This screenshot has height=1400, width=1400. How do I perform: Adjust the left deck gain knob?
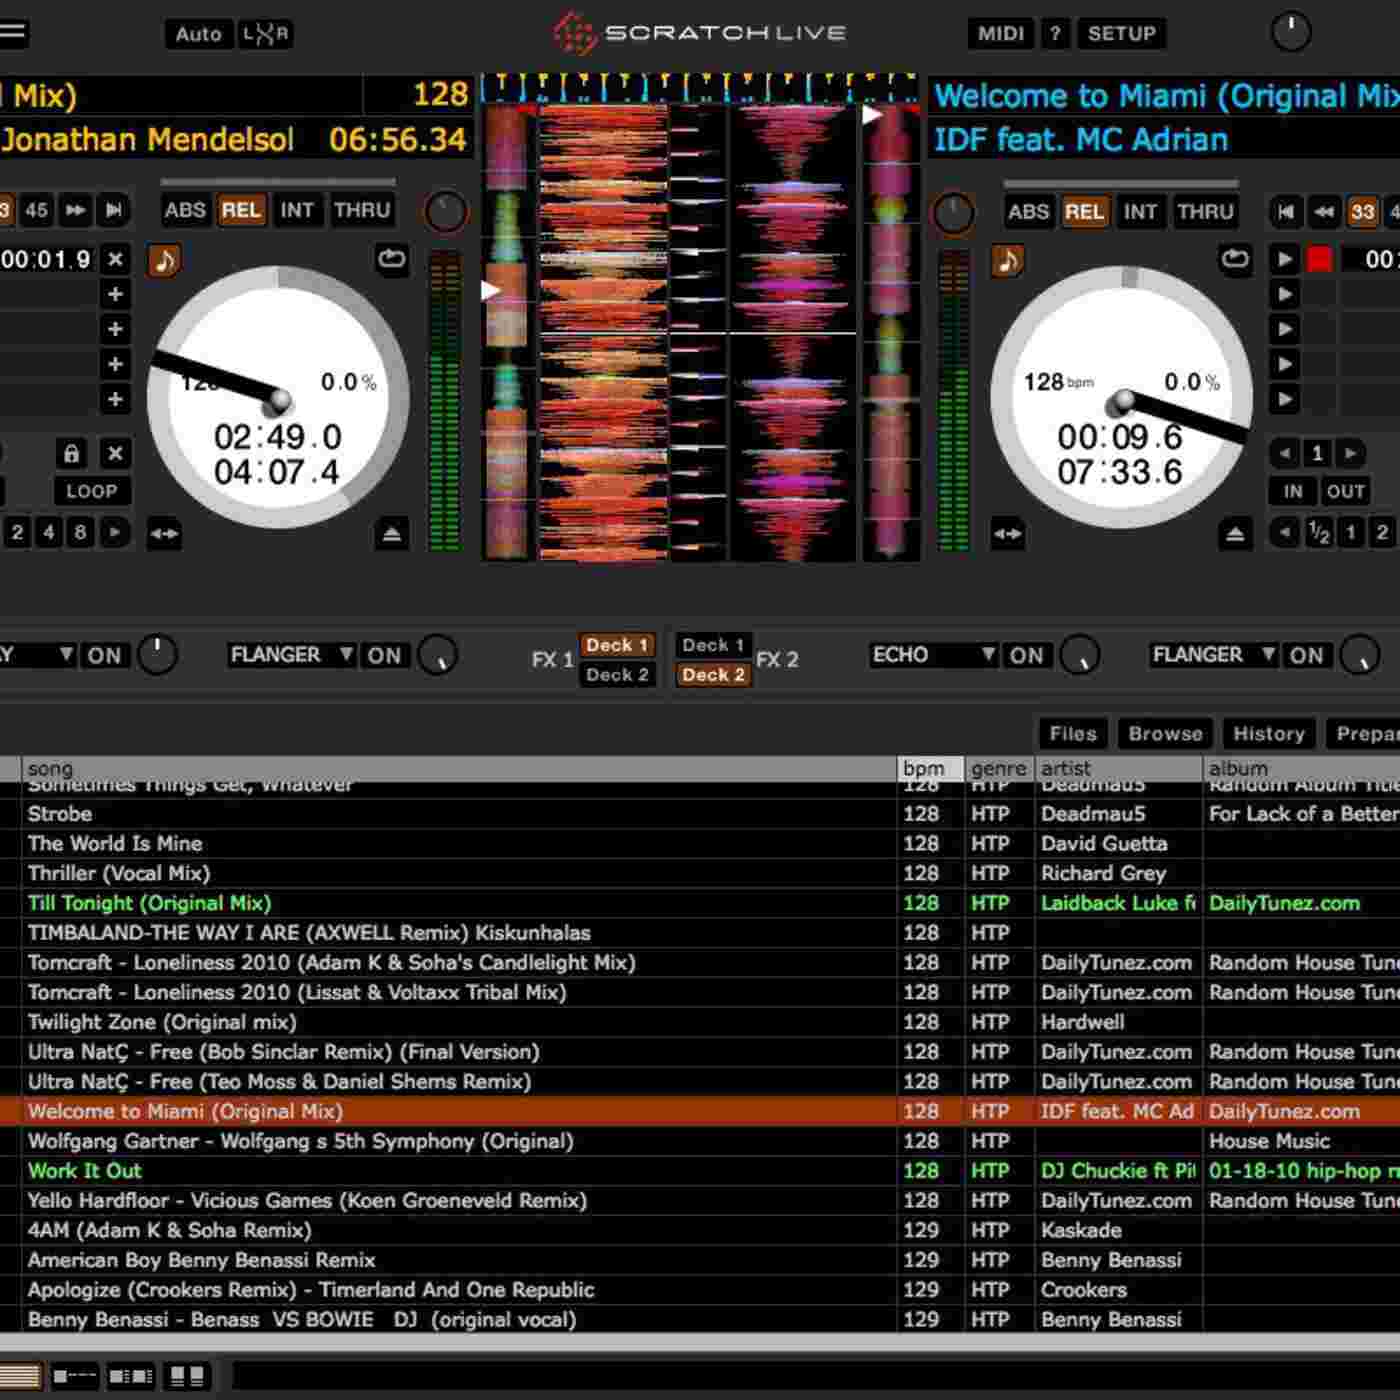coord(446,212)
